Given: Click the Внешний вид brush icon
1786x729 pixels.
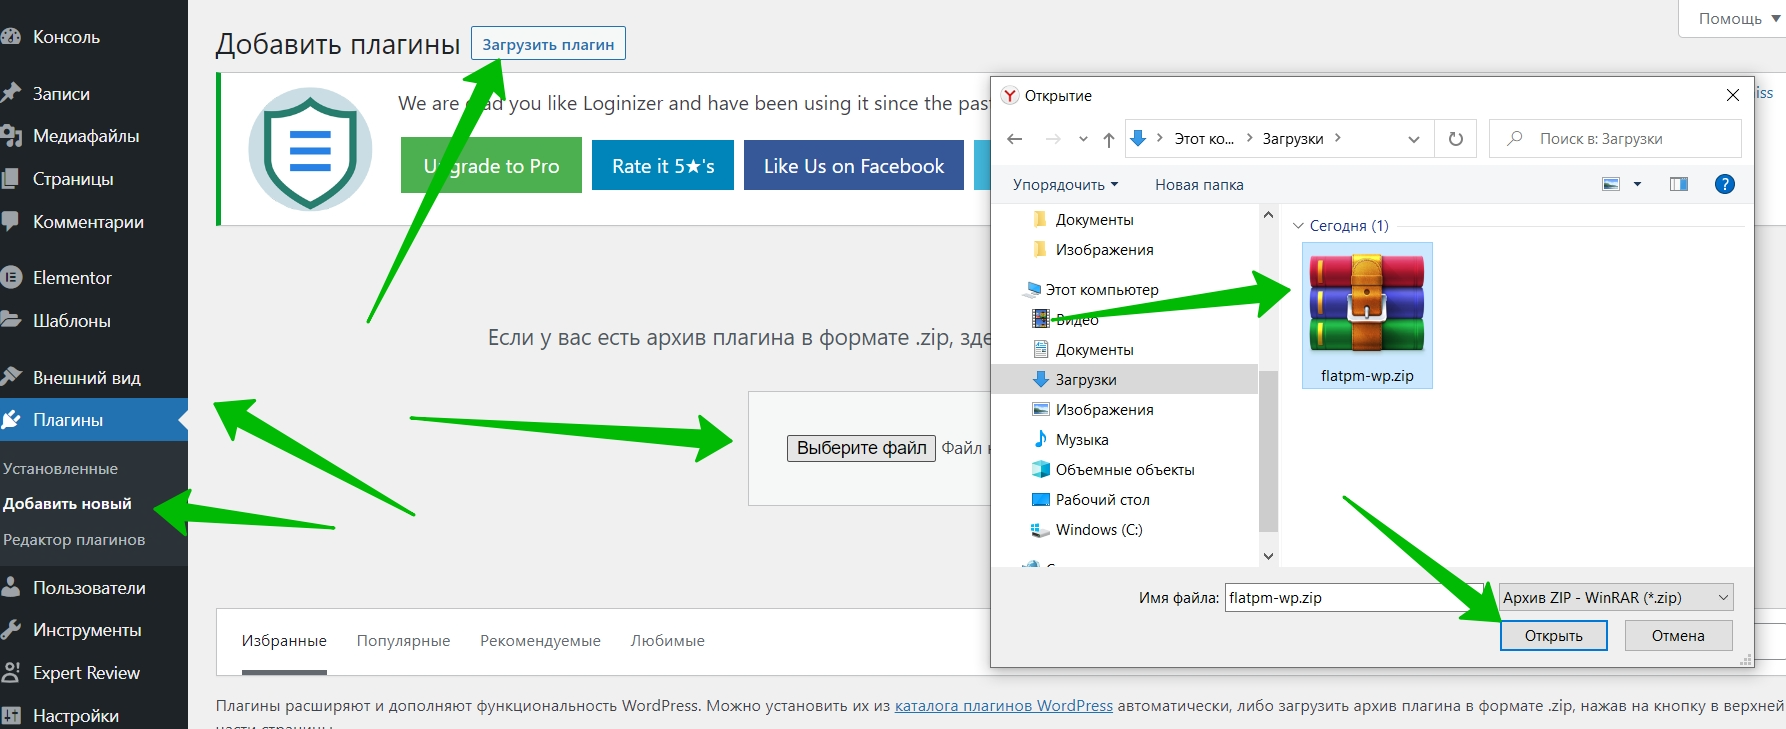Looking at the screenshot, I should tap(11, 377).
